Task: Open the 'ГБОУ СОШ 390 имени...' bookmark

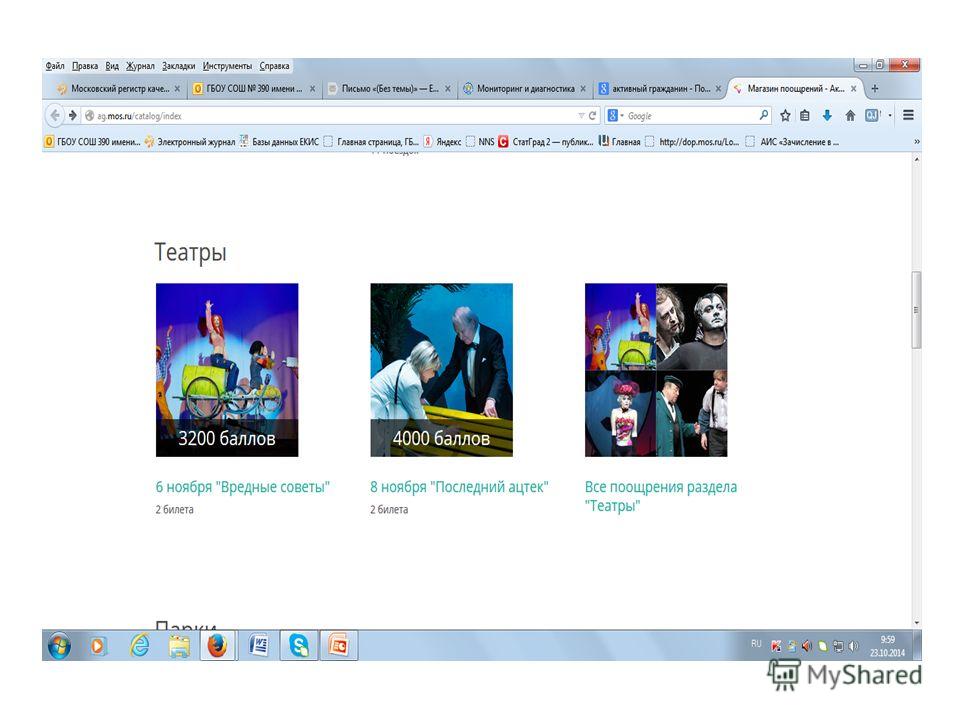Action: click(93, 141)
